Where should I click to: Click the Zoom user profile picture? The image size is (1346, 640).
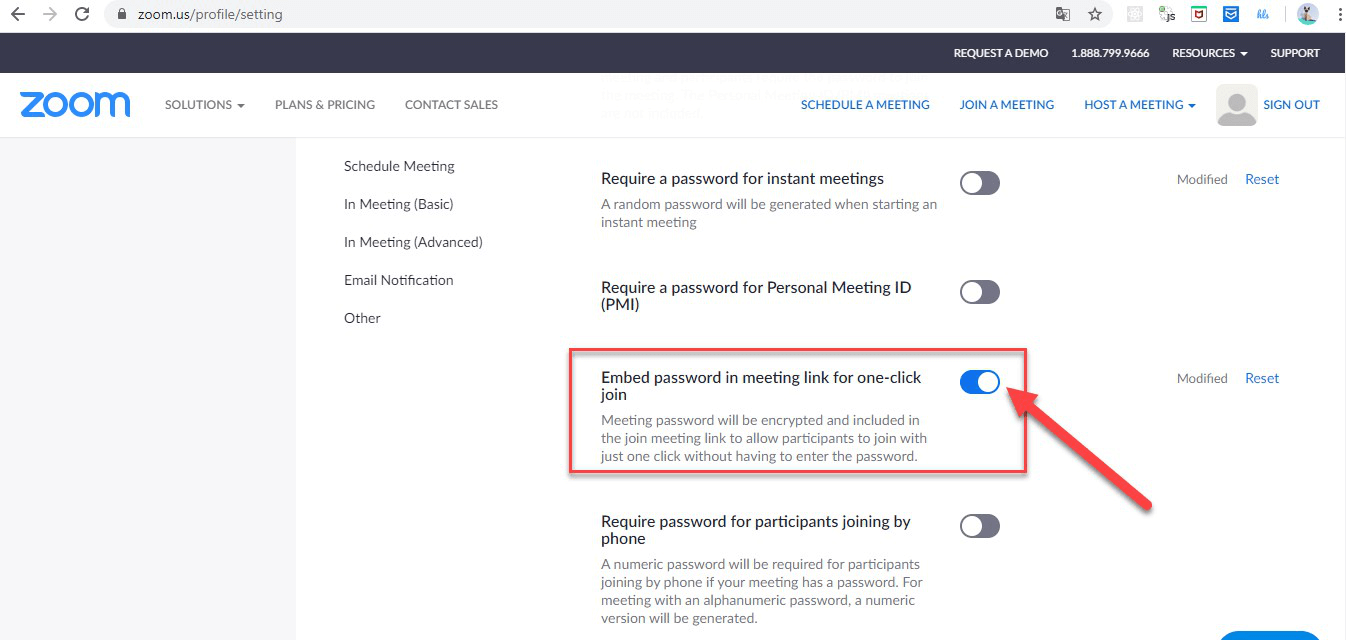point(1236,105)
